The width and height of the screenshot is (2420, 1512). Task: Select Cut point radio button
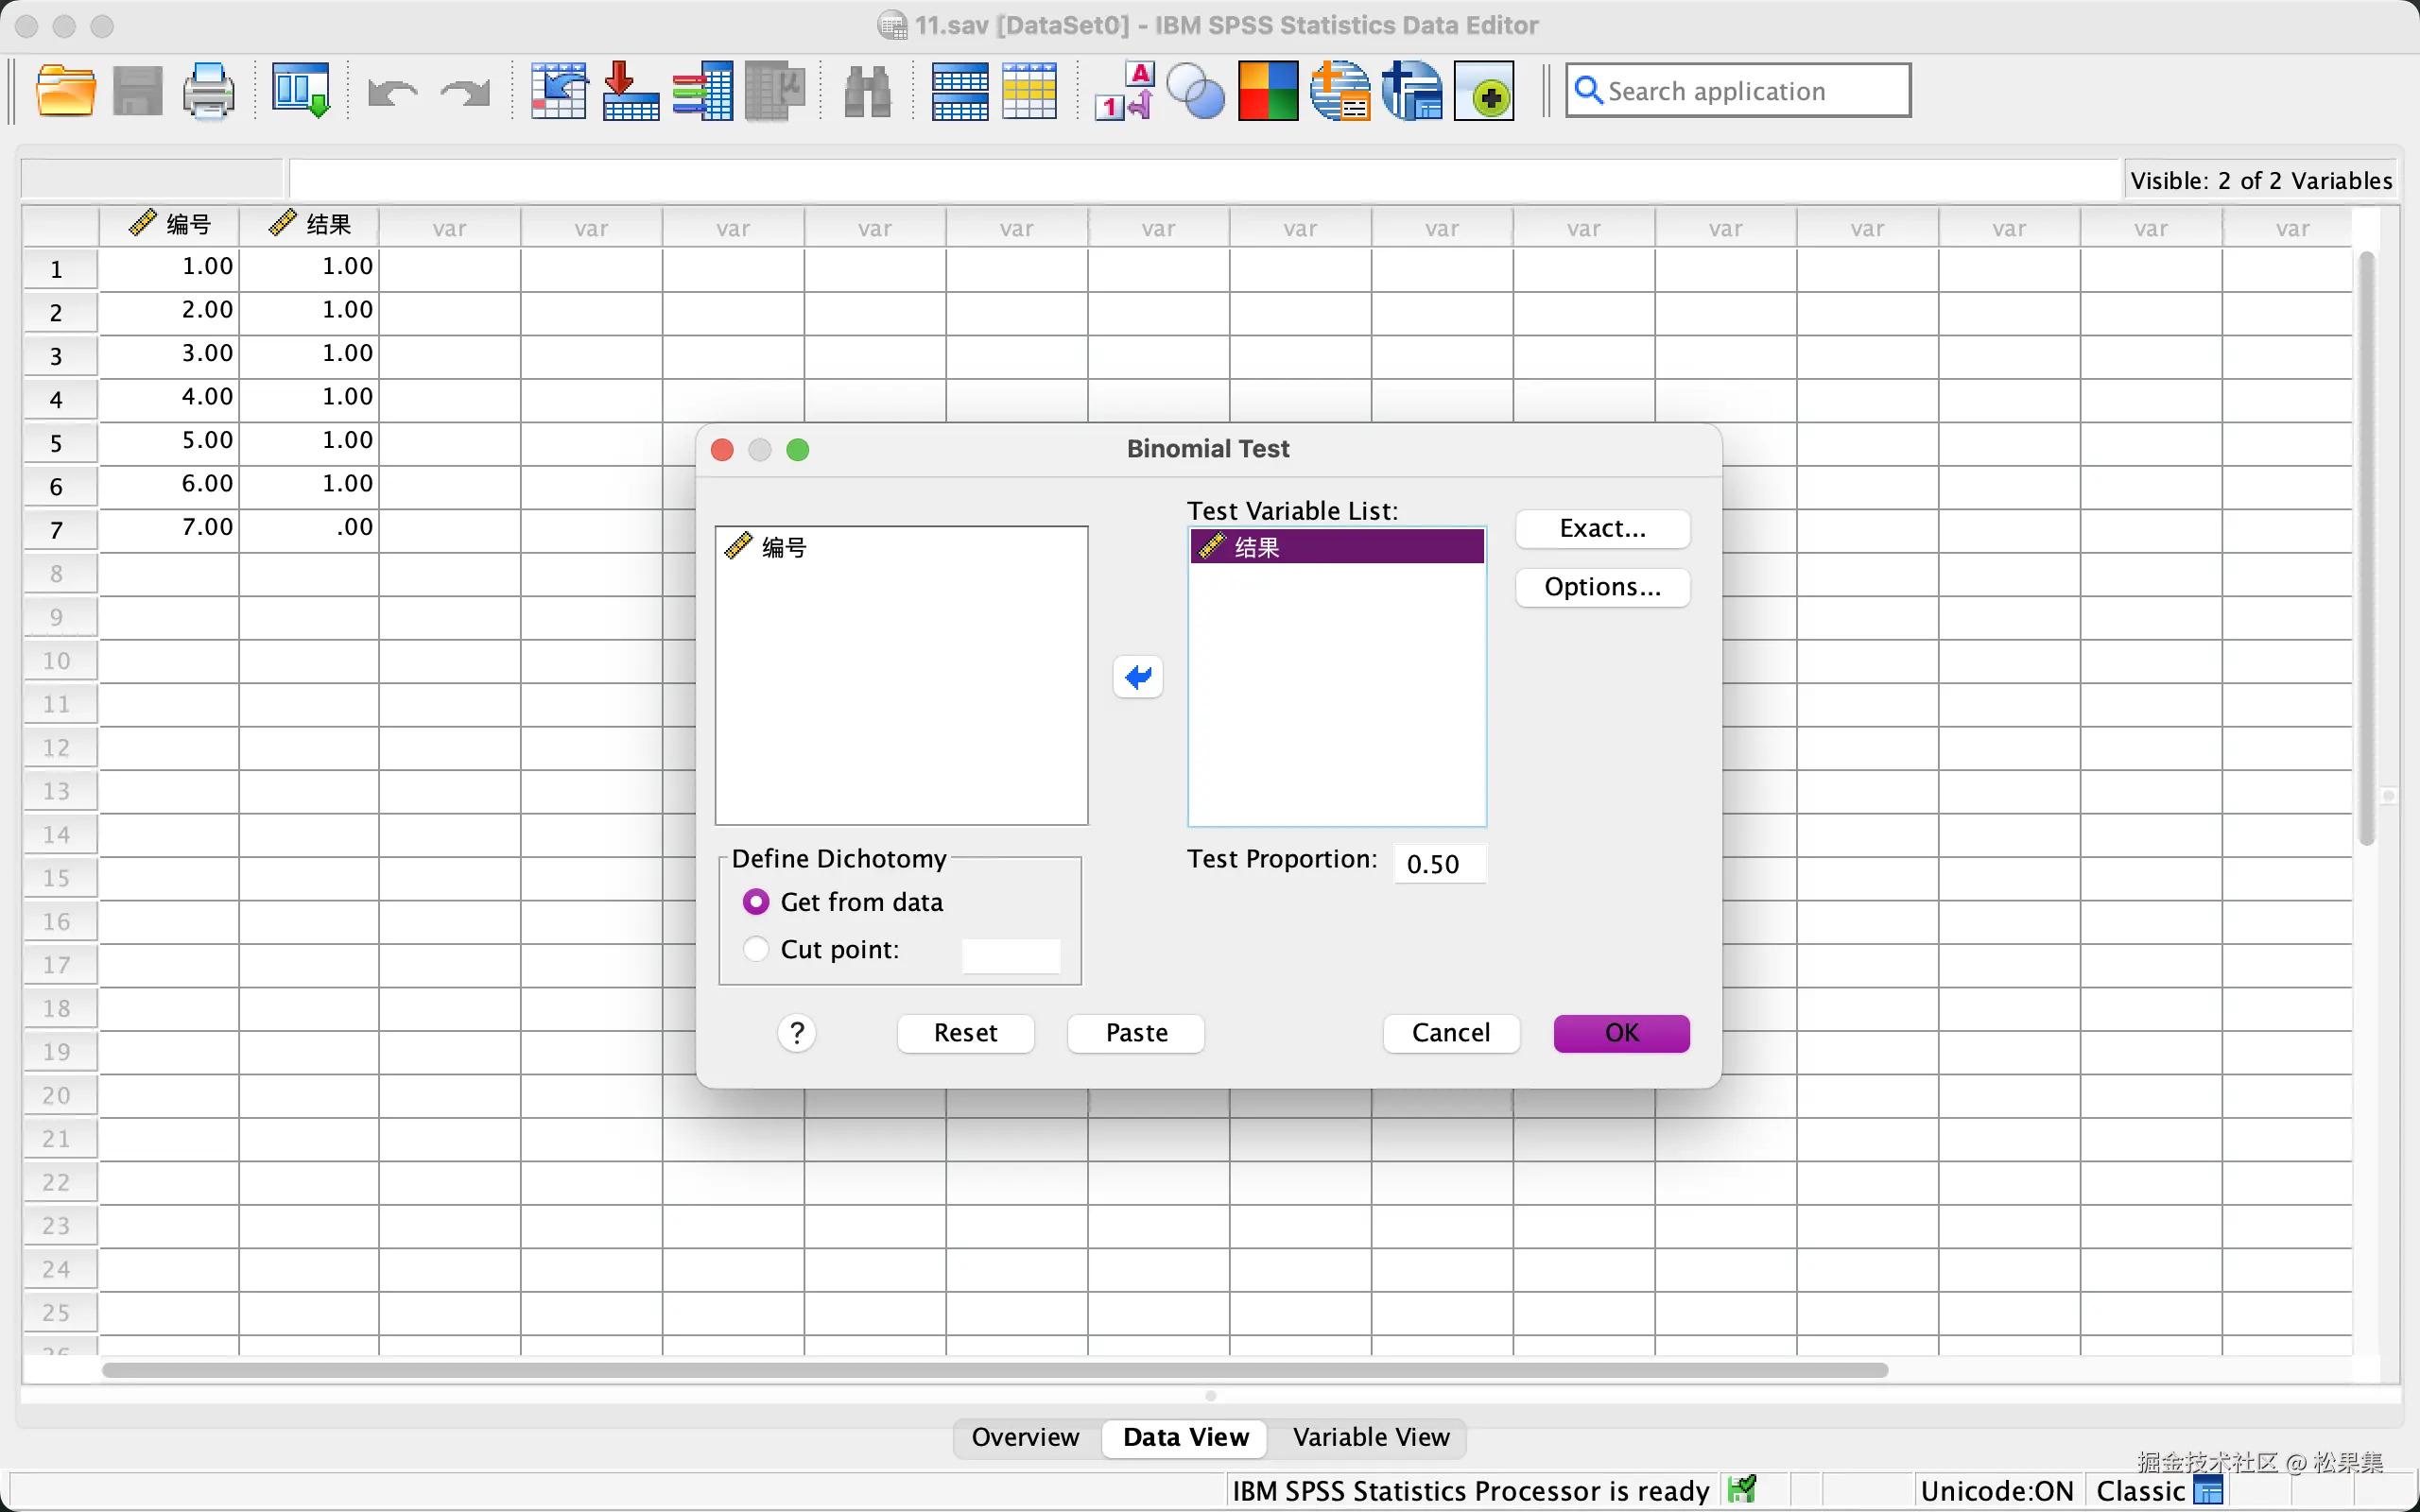coord(756,949)
